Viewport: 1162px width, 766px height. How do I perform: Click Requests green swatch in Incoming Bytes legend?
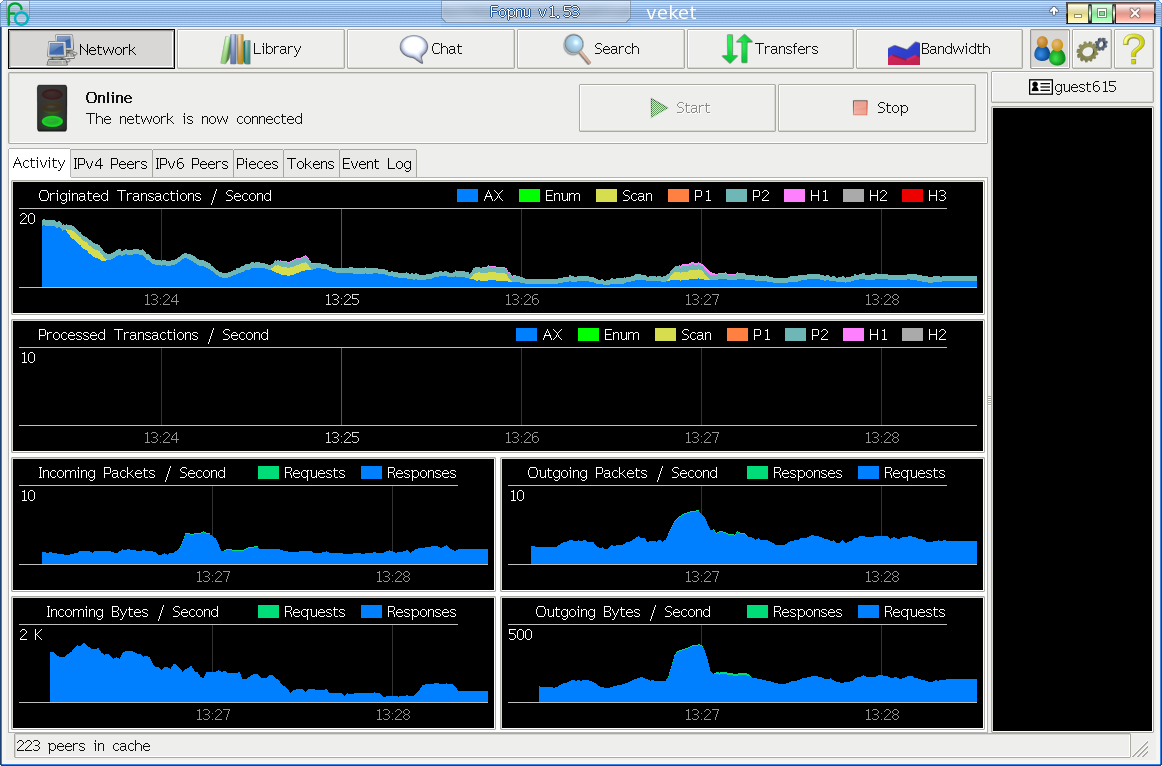click(x=268, y=612)
